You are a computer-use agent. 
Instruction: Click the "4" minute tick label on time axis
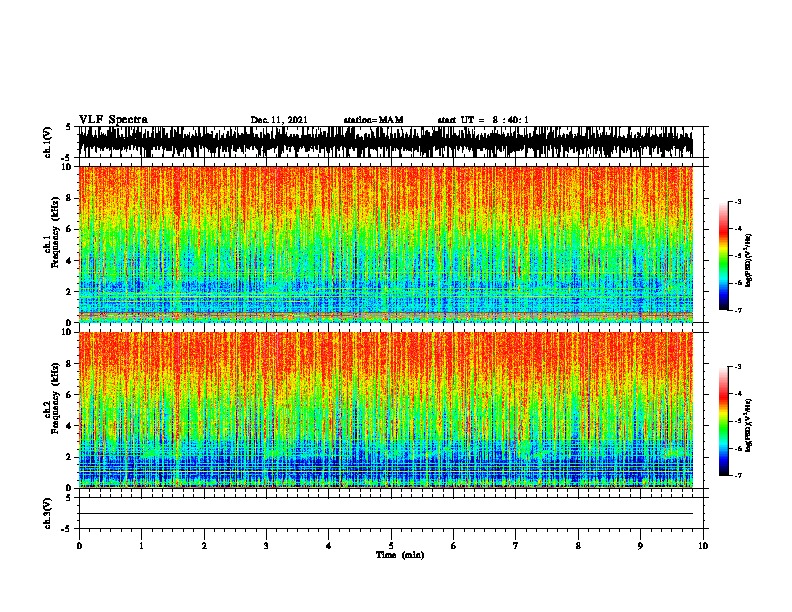click(329, 546)
